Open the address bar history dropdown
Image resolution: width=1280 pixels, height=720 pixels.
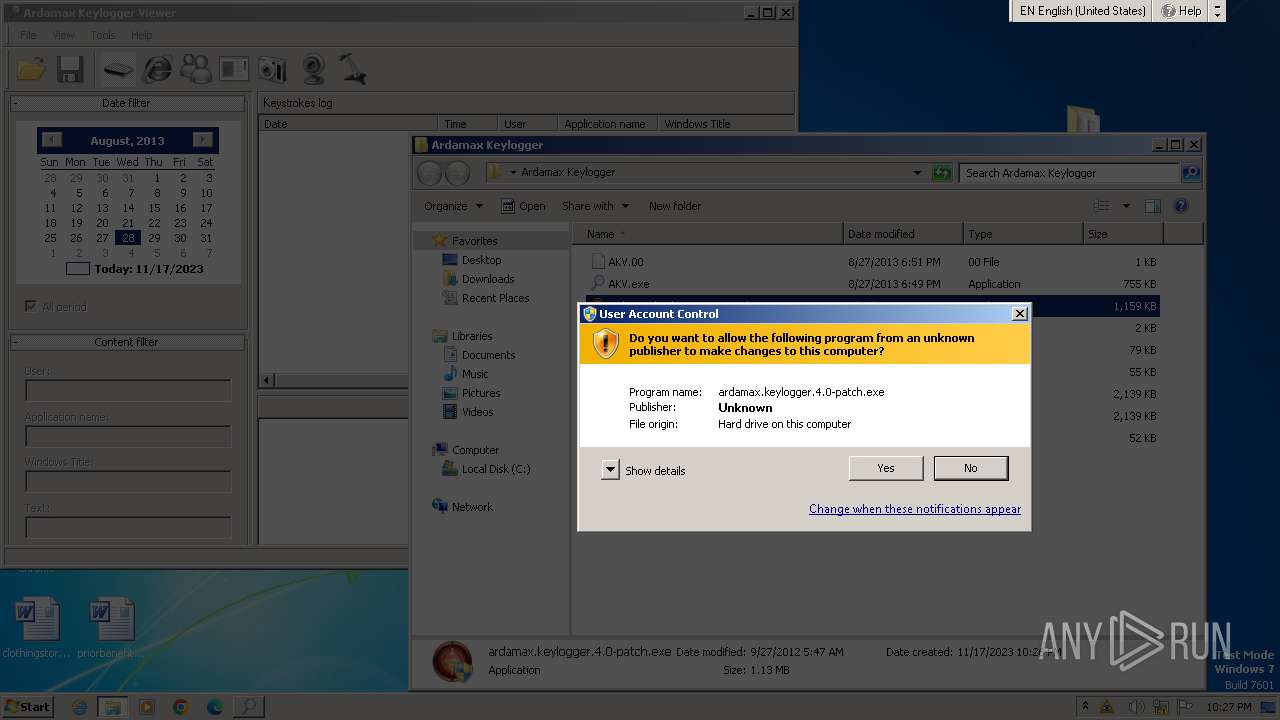point(917,173)
